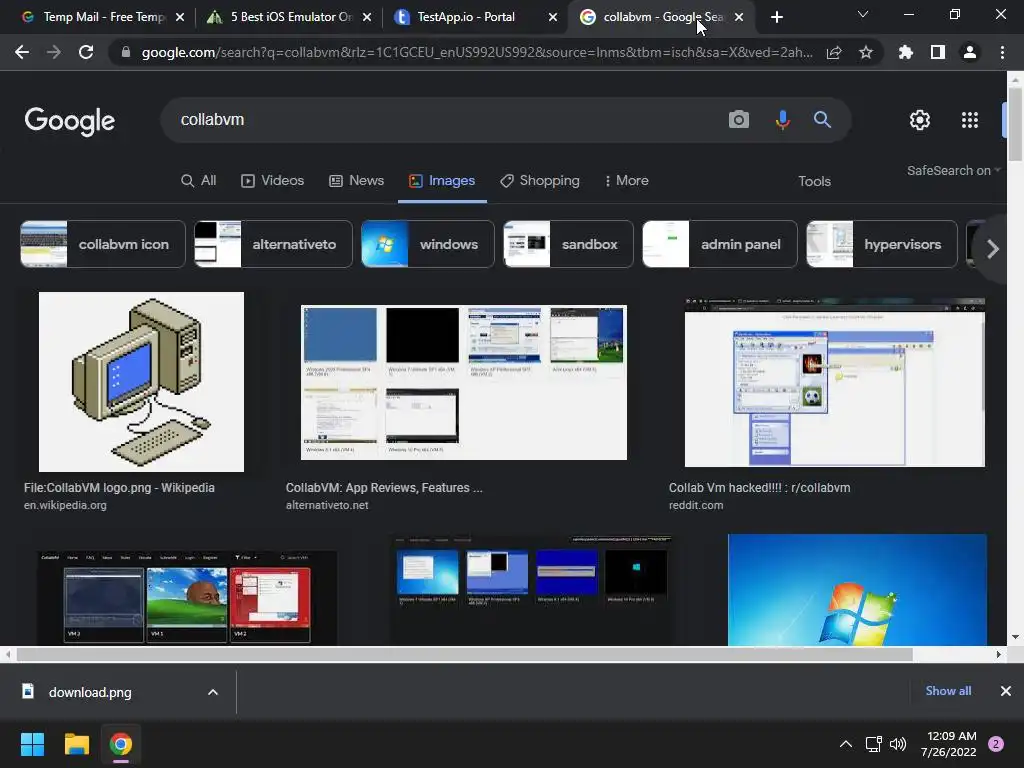1024x768 pixels.
Task: Open a new tab with plus button
Action: (776, 17)
